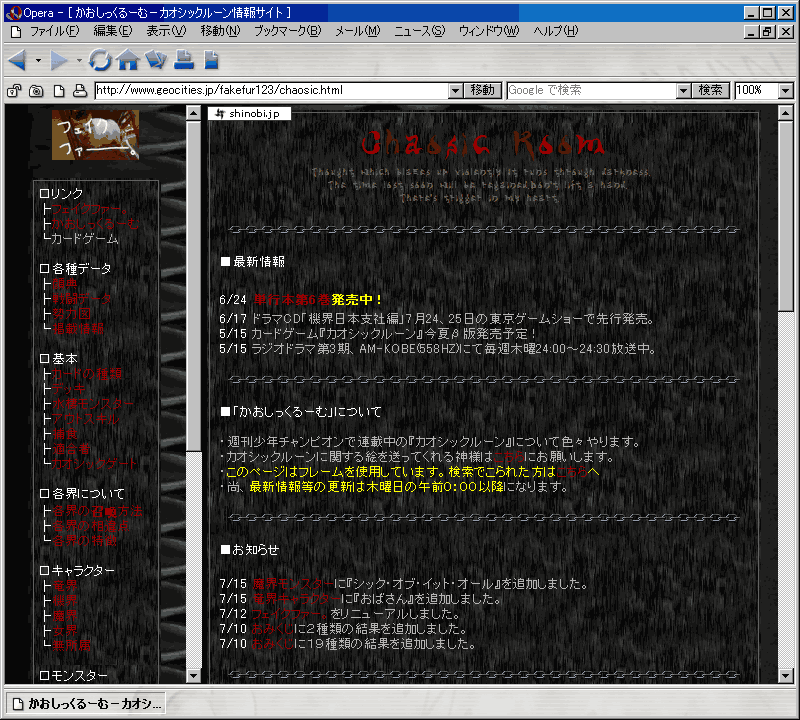Click the Forward arrow toolbar icon

click(x=59, y=60)
